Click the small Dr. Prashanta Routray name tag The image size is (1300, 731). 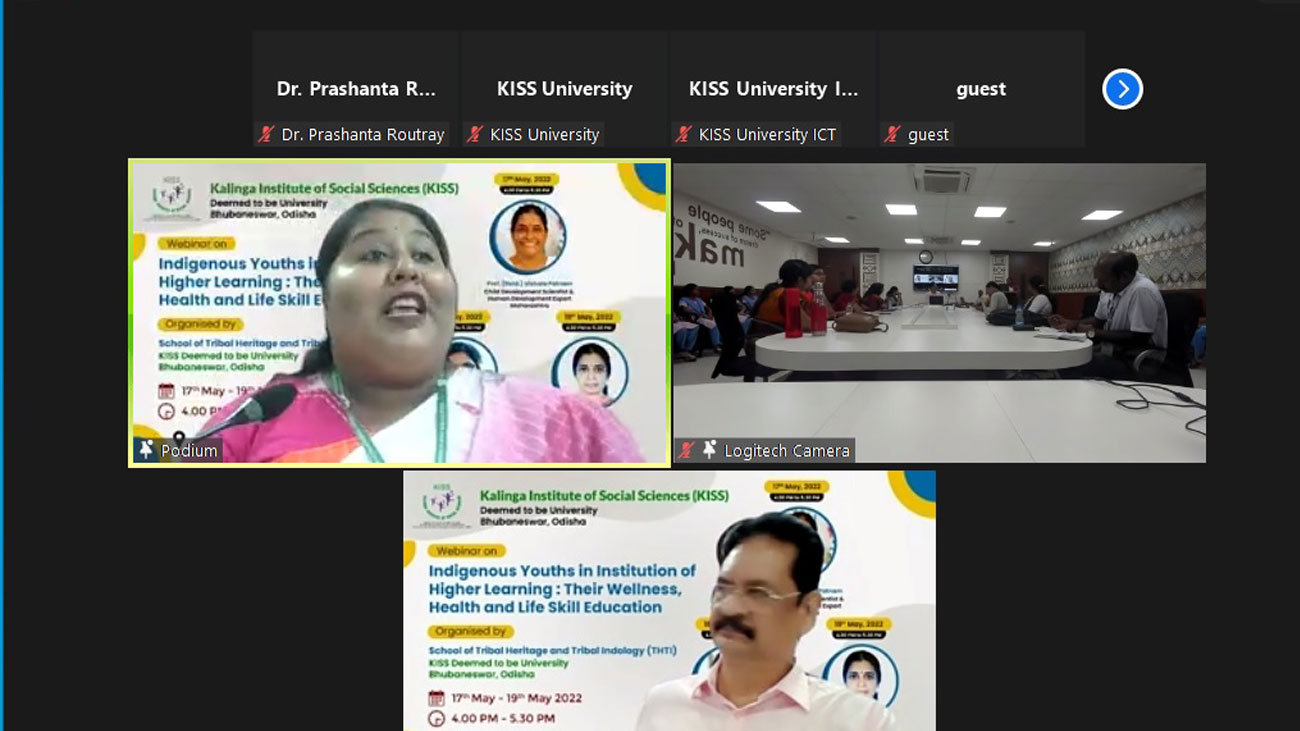tap(362, 135)
